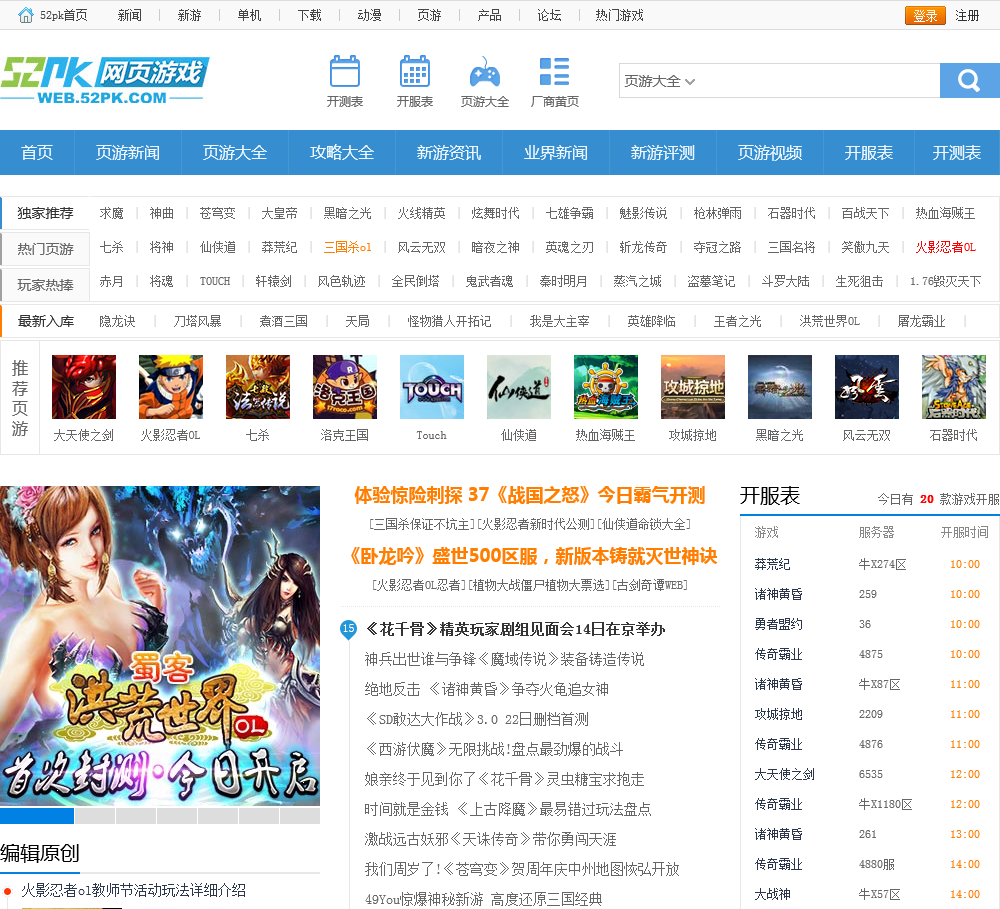Open the 屠龙霸业 newest game link
Viewport: 1000px width, 909px height.
point(921,321)
